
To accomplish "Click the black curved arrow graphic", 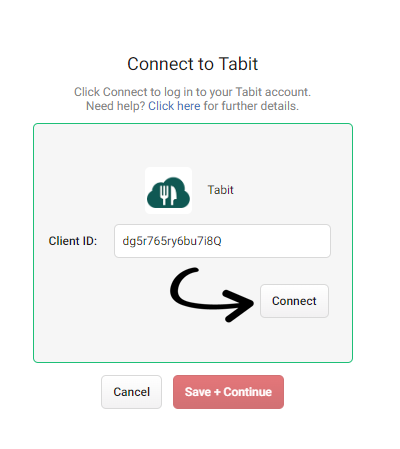I will pos(212,295).
